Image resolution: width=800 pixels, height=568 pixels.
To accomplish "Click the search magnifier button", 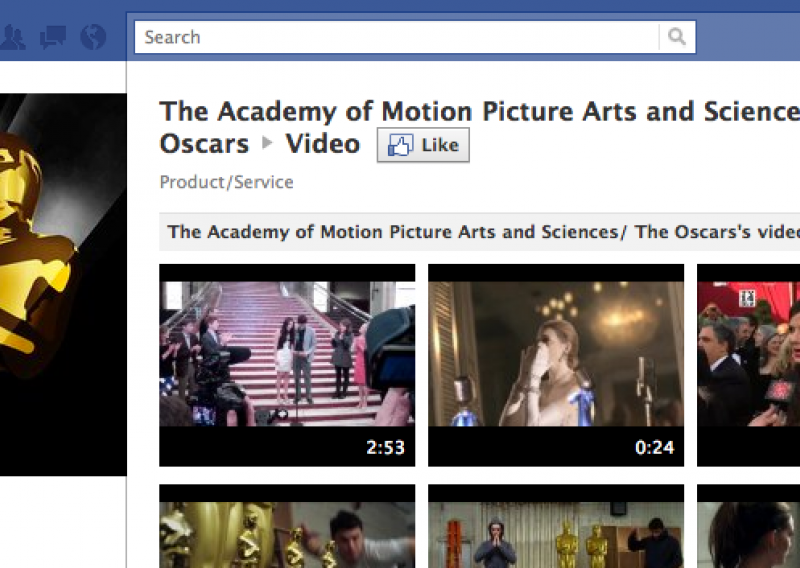I will click(677, 37).
